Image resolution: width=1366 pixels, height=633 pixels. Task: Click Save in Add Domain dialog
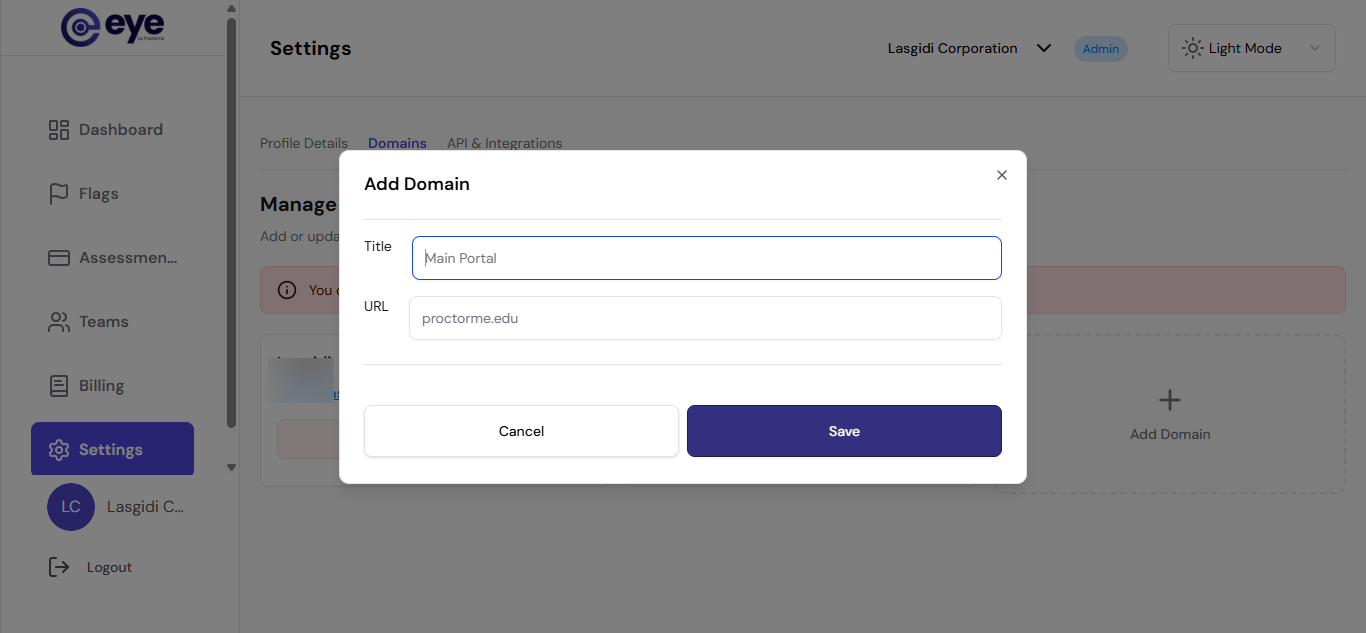pos(844,431)
